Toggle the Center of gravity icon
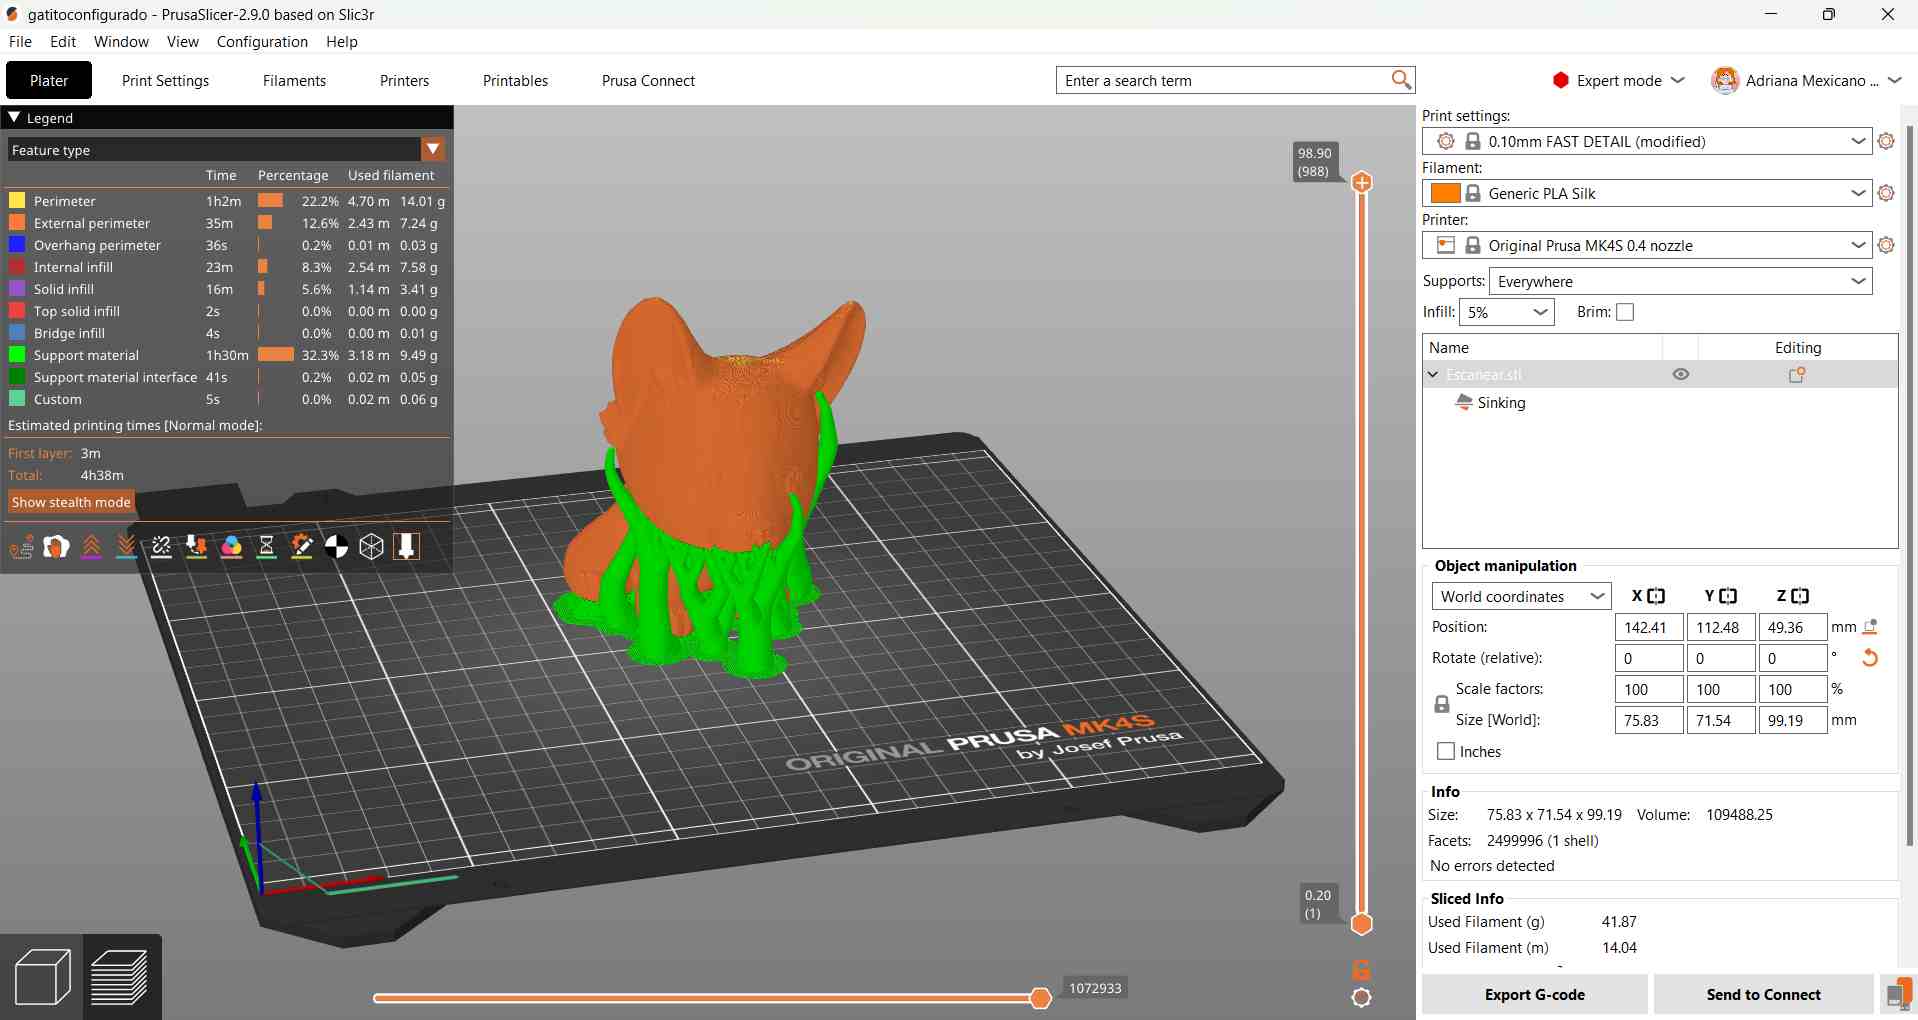The height and width of the screenshot is (1020, 1918). [337, 547]
